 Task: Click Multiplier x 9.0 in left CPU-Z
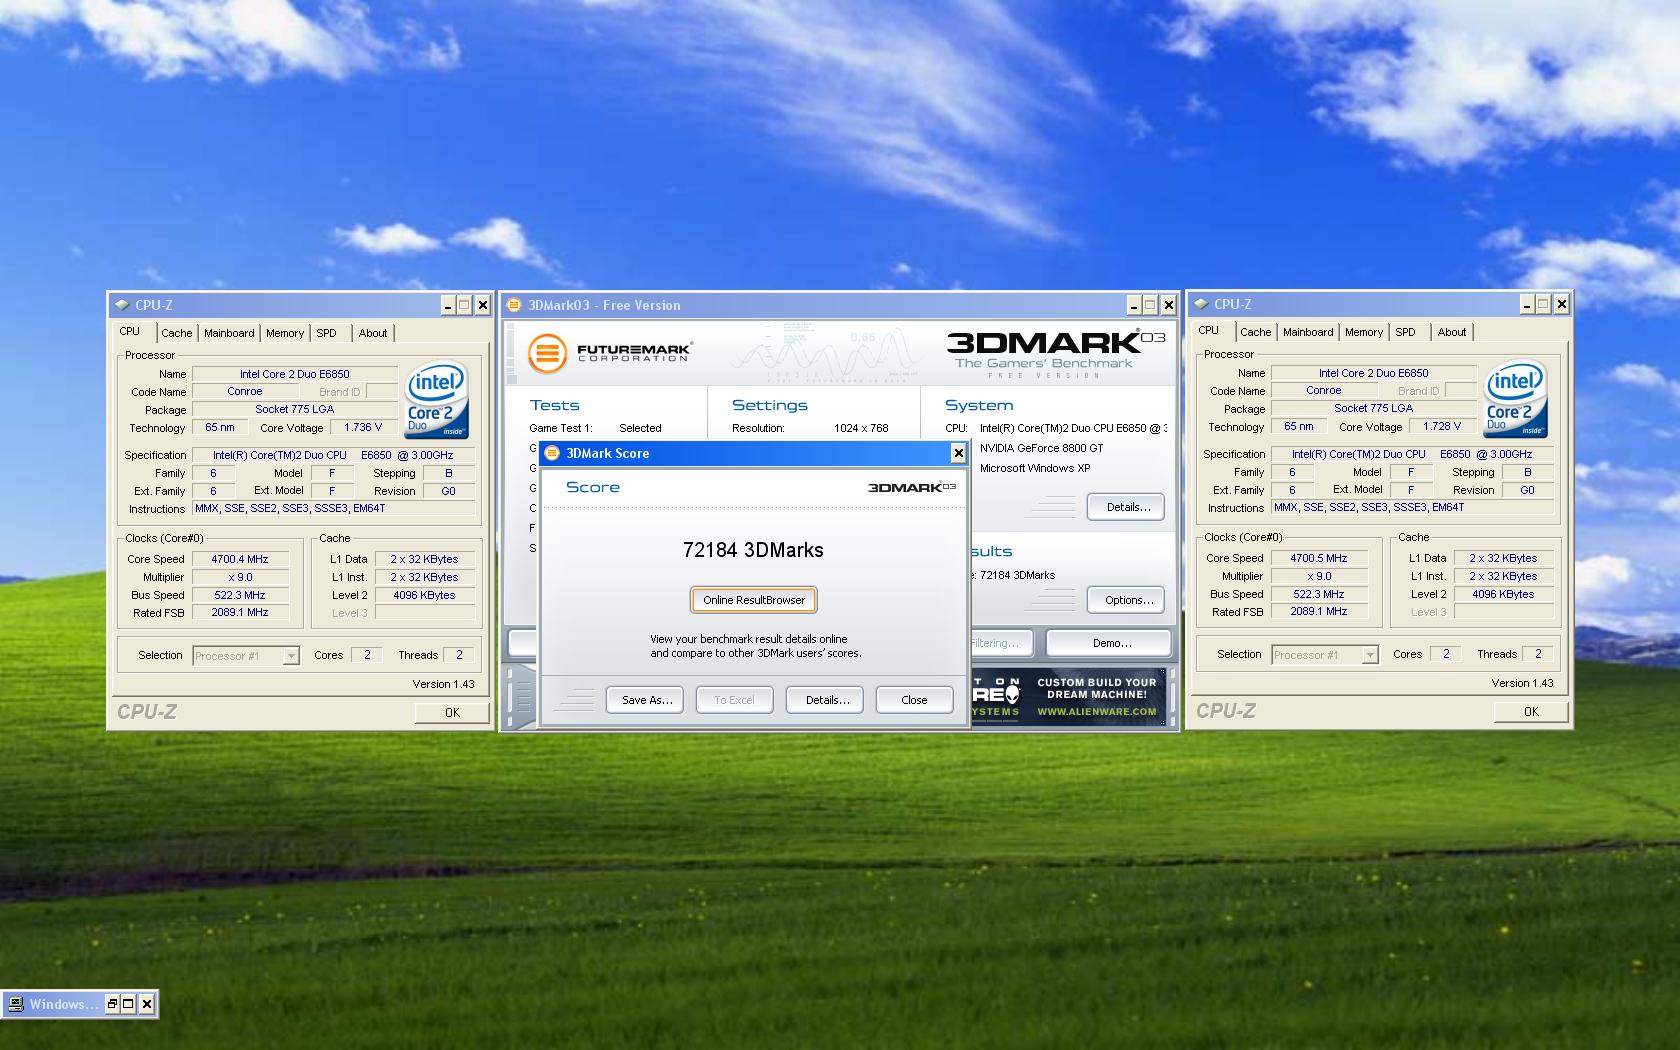click(240, 577)
